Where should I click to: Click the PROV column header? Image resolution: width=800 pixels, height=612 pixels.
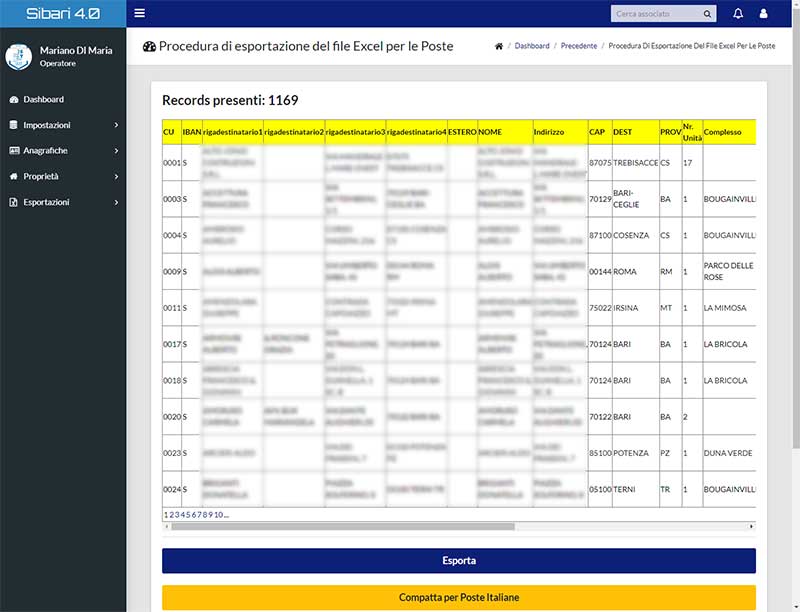pyautogui.click(x=670, y=132)
